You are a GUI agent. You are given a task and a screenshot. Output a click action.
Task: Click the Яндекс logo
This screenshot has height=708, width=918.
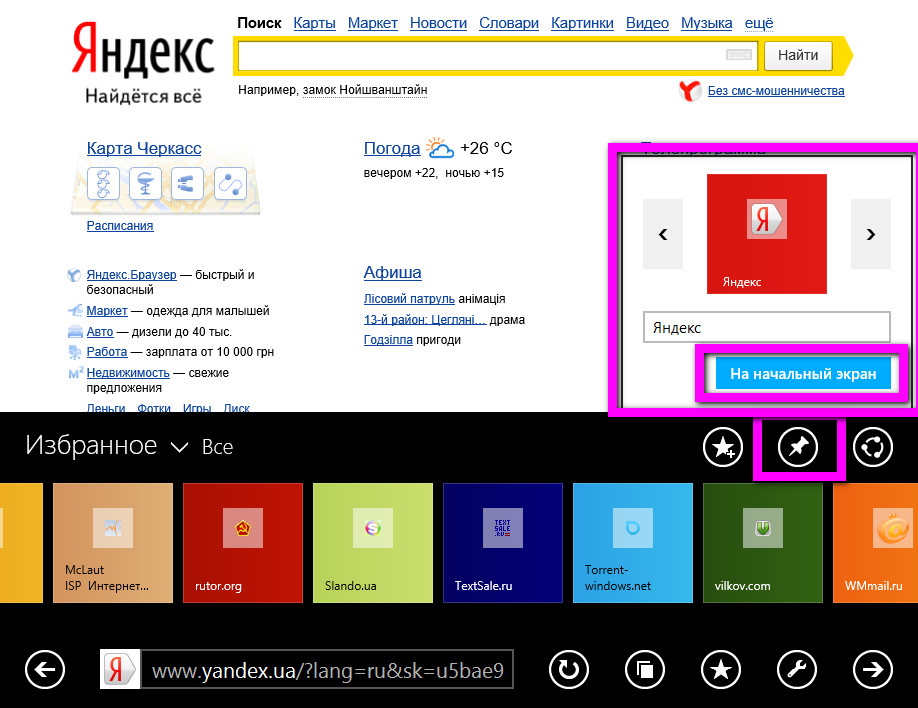click(143, 52)
